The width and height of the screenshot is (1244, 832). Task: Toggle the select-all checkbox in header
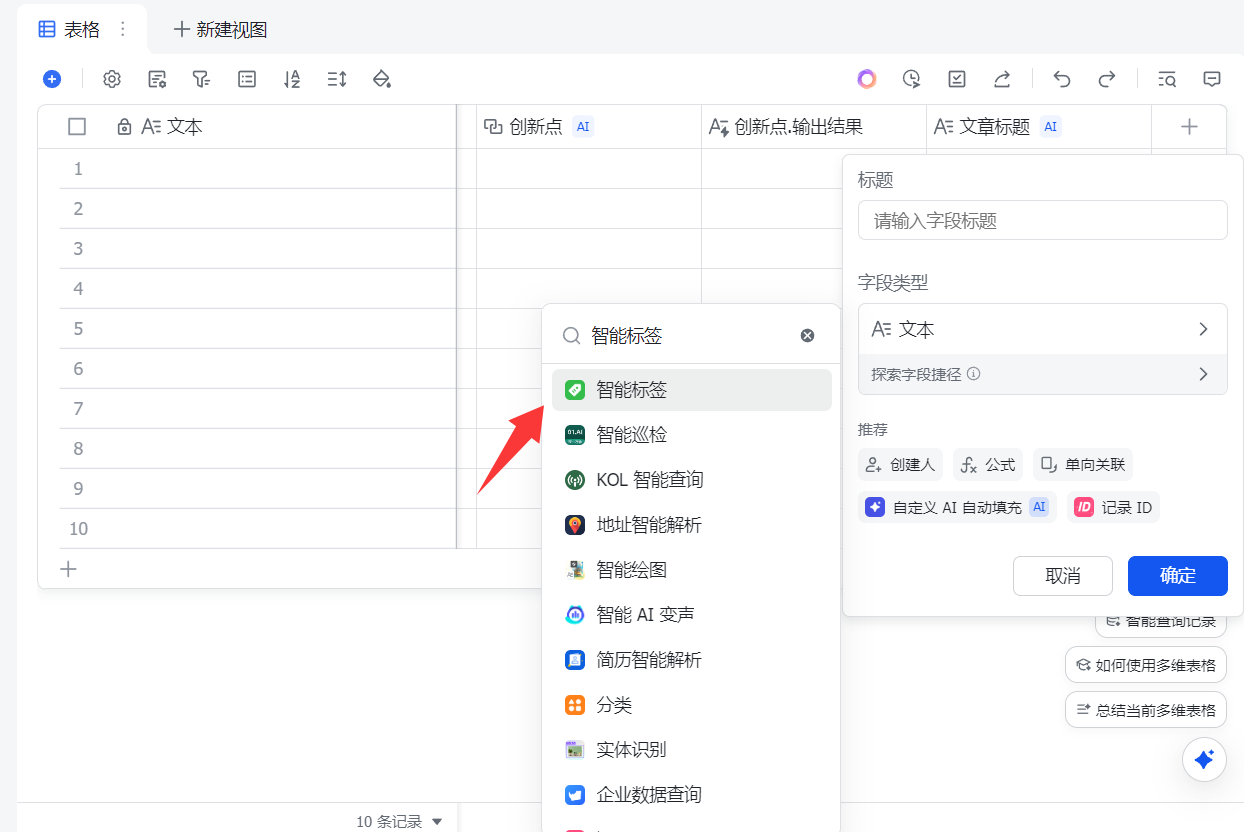77,127
